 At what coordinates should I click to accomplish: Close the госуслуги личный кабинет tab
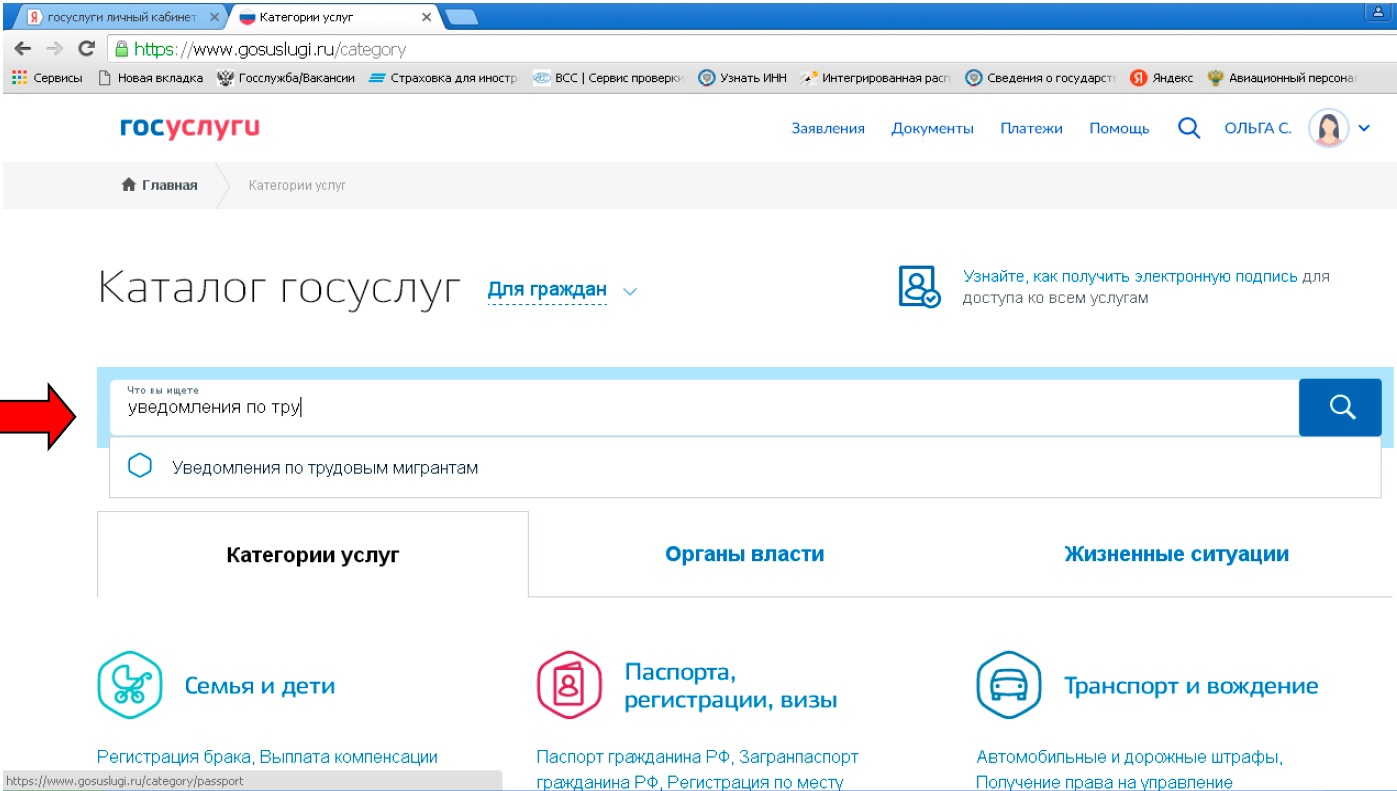[x=214, y=17]
